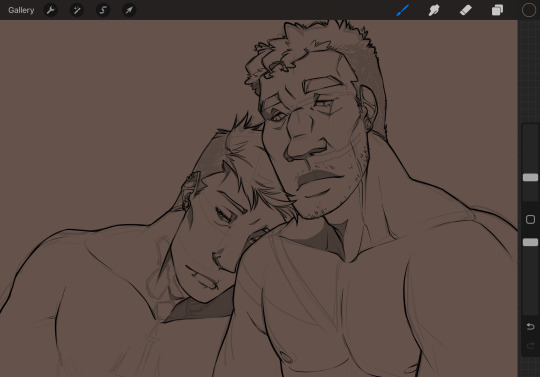Image resolution: width=540 pixels, height=377 pixels.
Task: Open the Actions wrench menu
Action: [51, 10]
